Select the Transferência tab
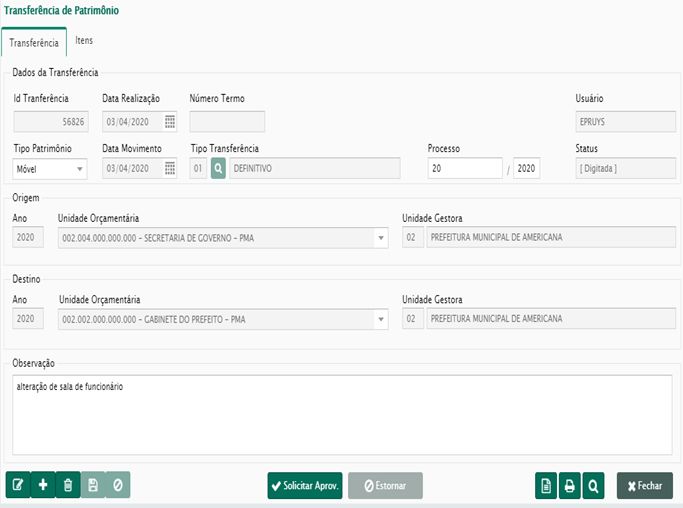The image size is (683, 508). [34, 43]
